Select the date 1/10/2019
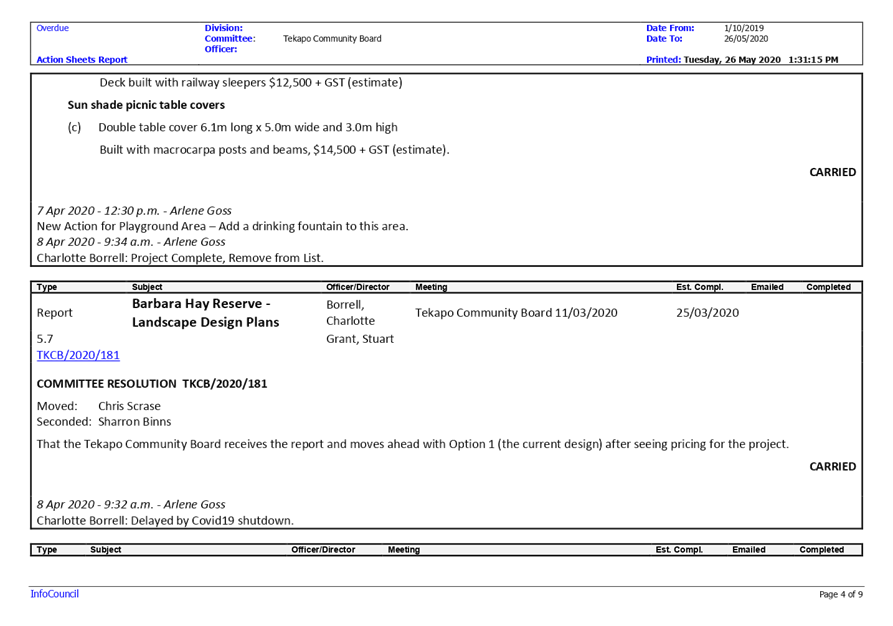 tap(744, 28)
